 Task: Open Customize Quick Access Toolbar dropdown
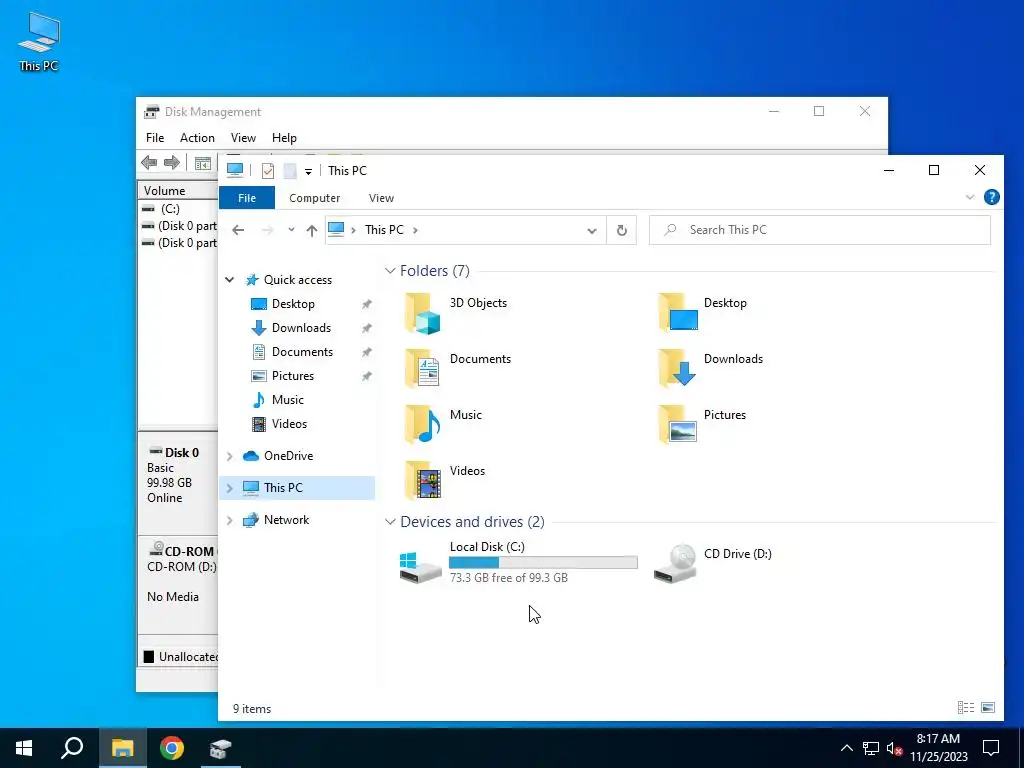tap(308, 172)
